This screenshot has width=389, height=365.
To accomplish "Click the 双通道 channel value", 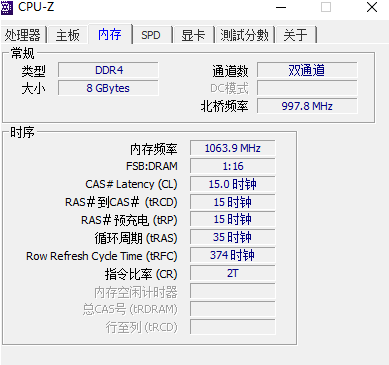I will click(307, 70).
